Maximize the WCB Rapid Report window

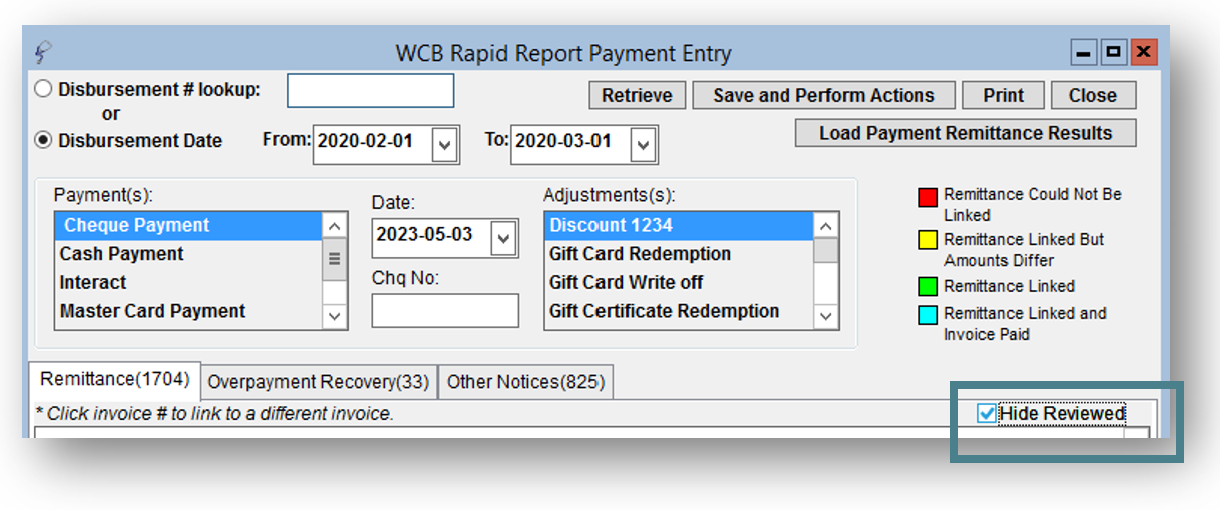(x=1114, y=51)
